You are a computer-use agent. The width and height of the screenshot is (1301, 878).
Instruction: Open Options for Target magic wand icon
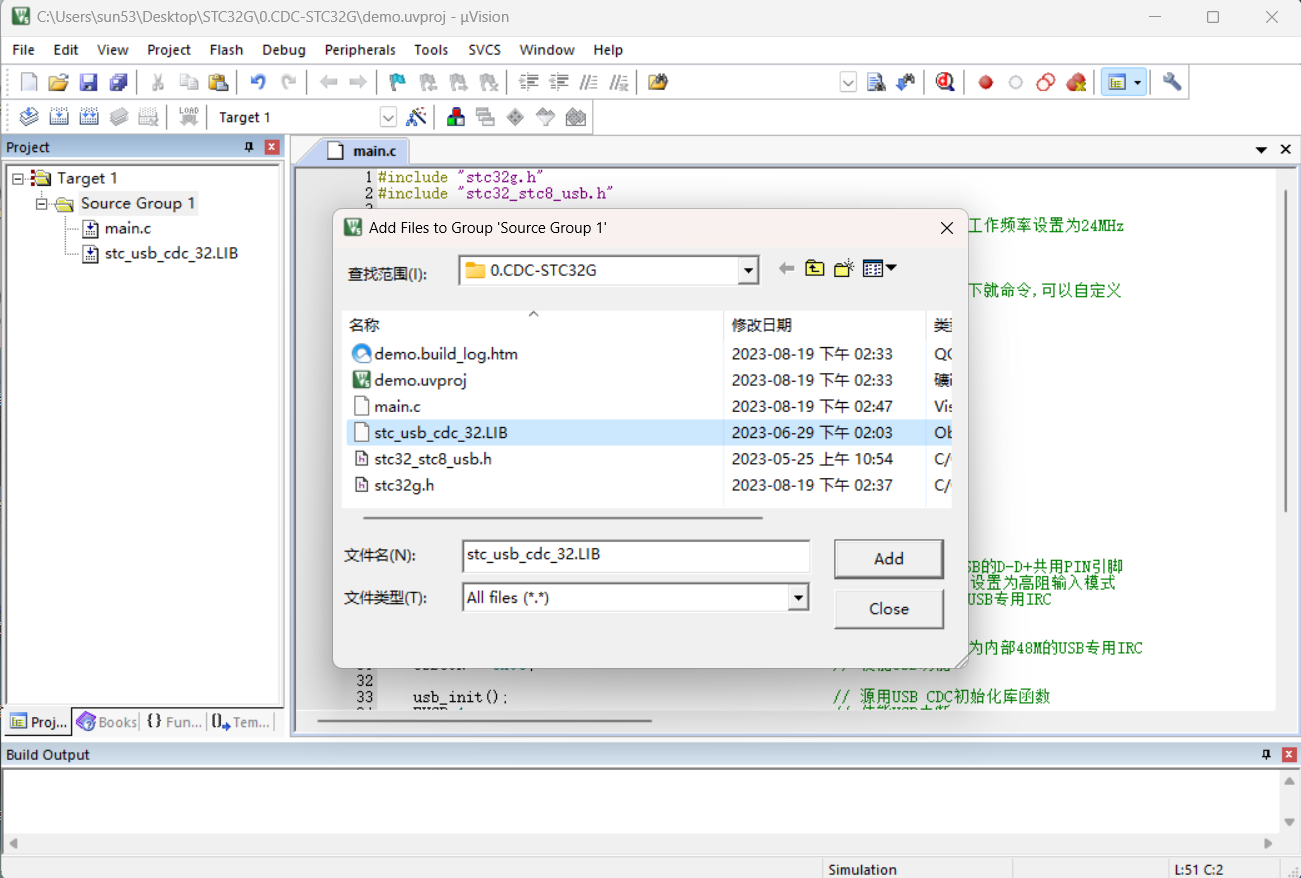point(416,117)
